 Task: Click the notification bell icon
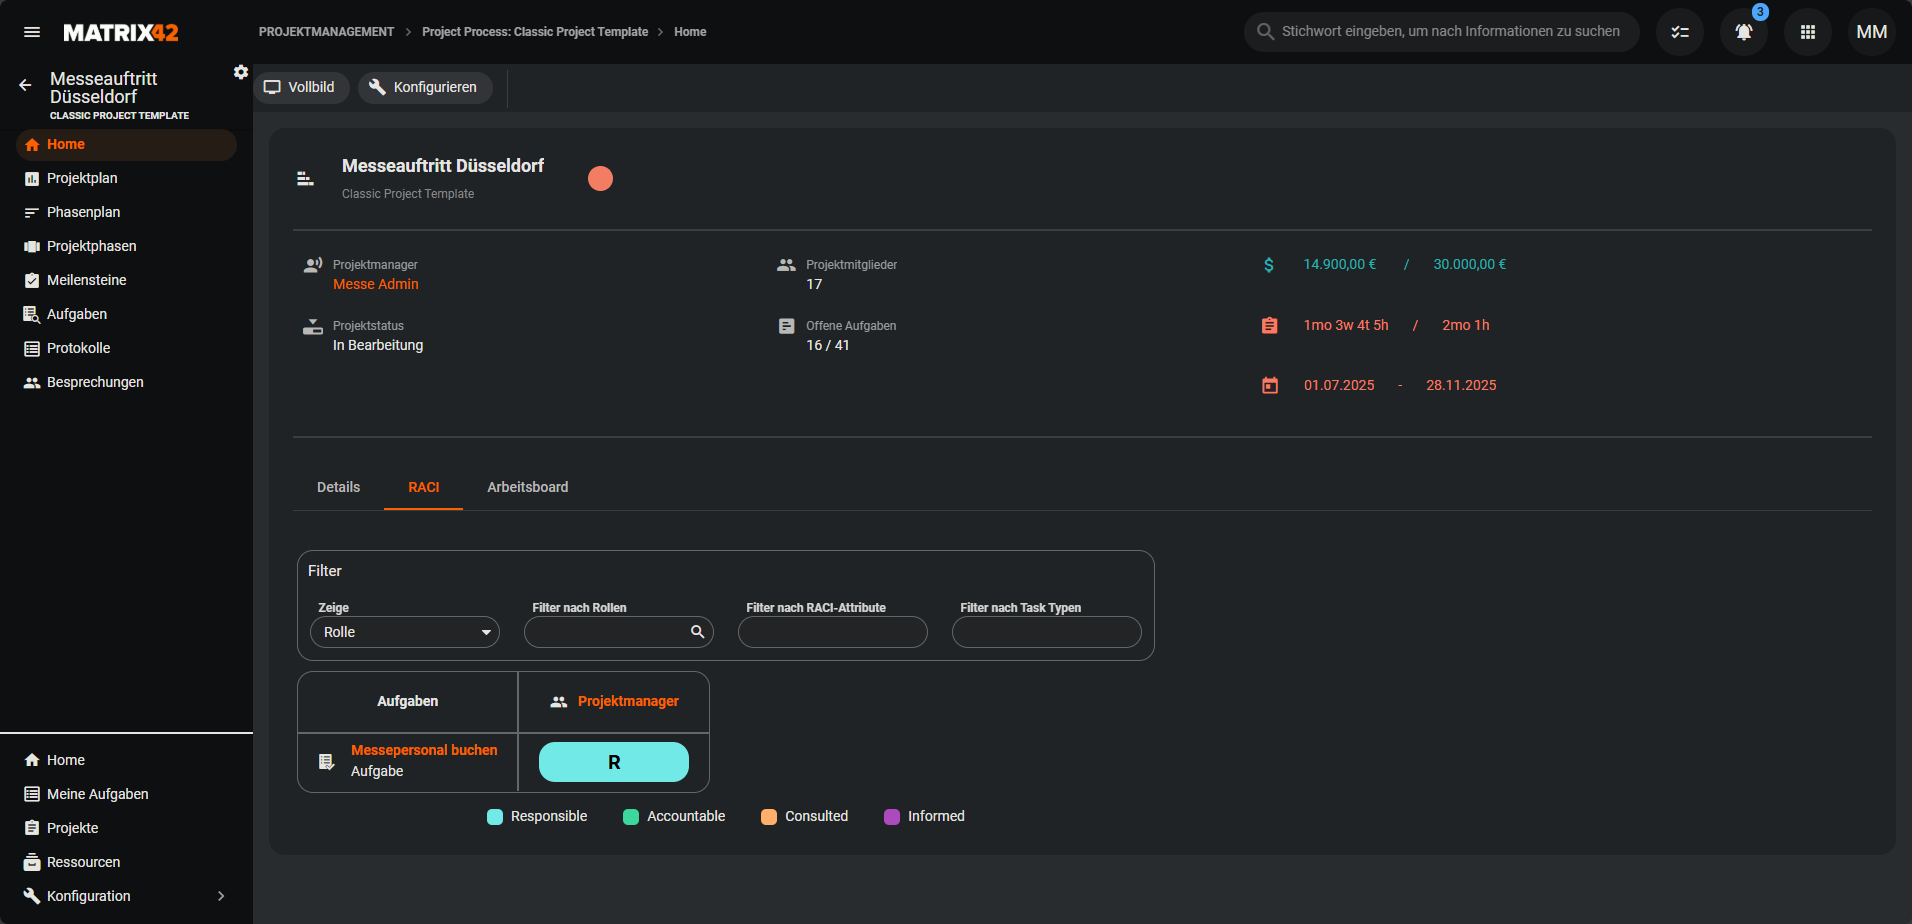[1743, 32]
